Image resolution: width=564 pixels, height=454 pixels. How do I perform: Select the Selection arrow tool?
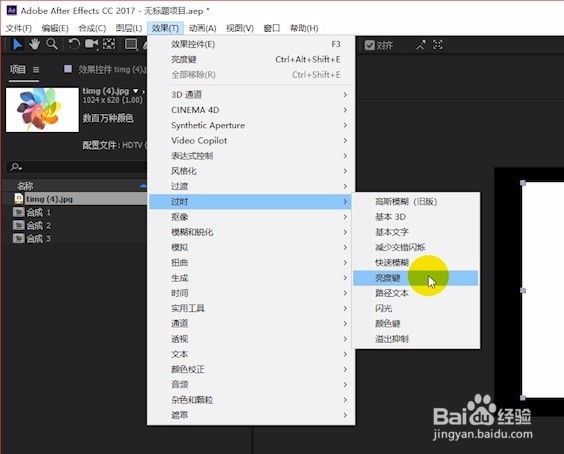pos(17,45)
